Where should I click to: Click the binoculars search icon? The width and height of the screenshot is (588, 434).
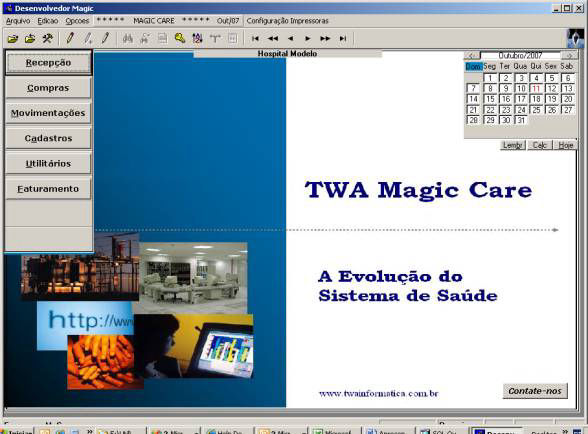tap(128, 38)
